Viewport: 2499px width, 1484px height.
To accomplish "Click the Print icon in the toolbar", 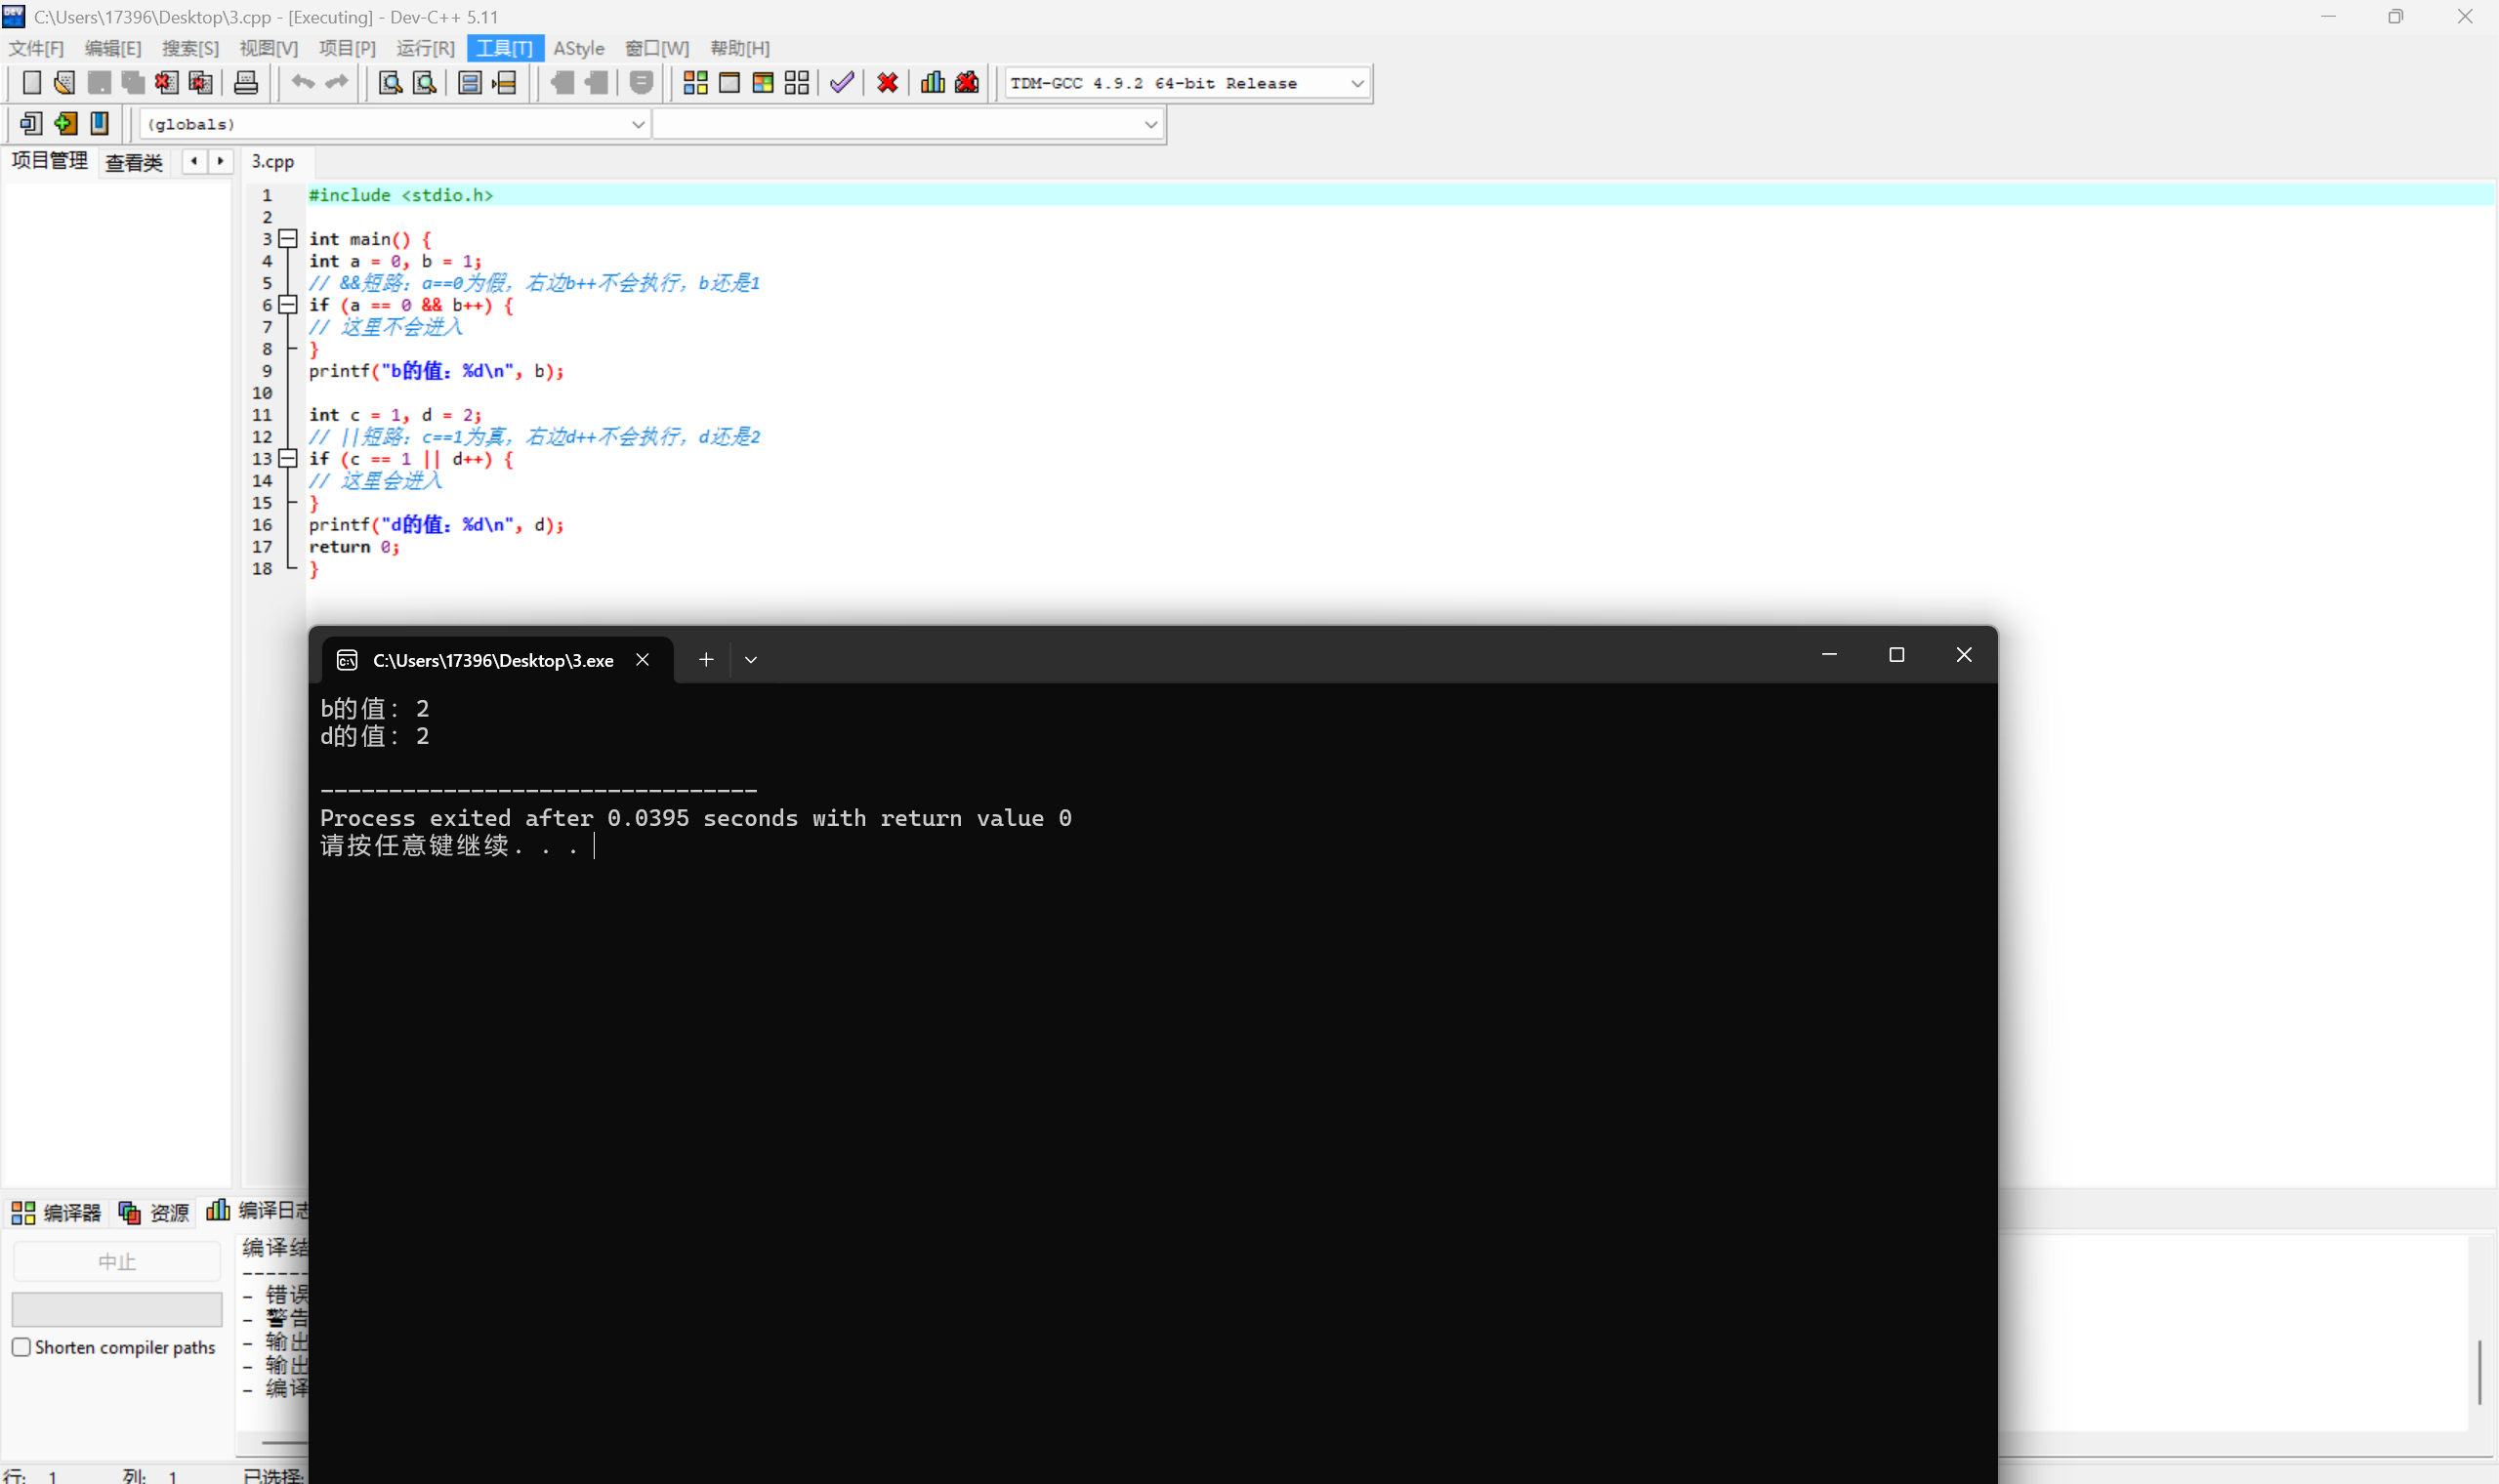I will click(x=246, y=83).
